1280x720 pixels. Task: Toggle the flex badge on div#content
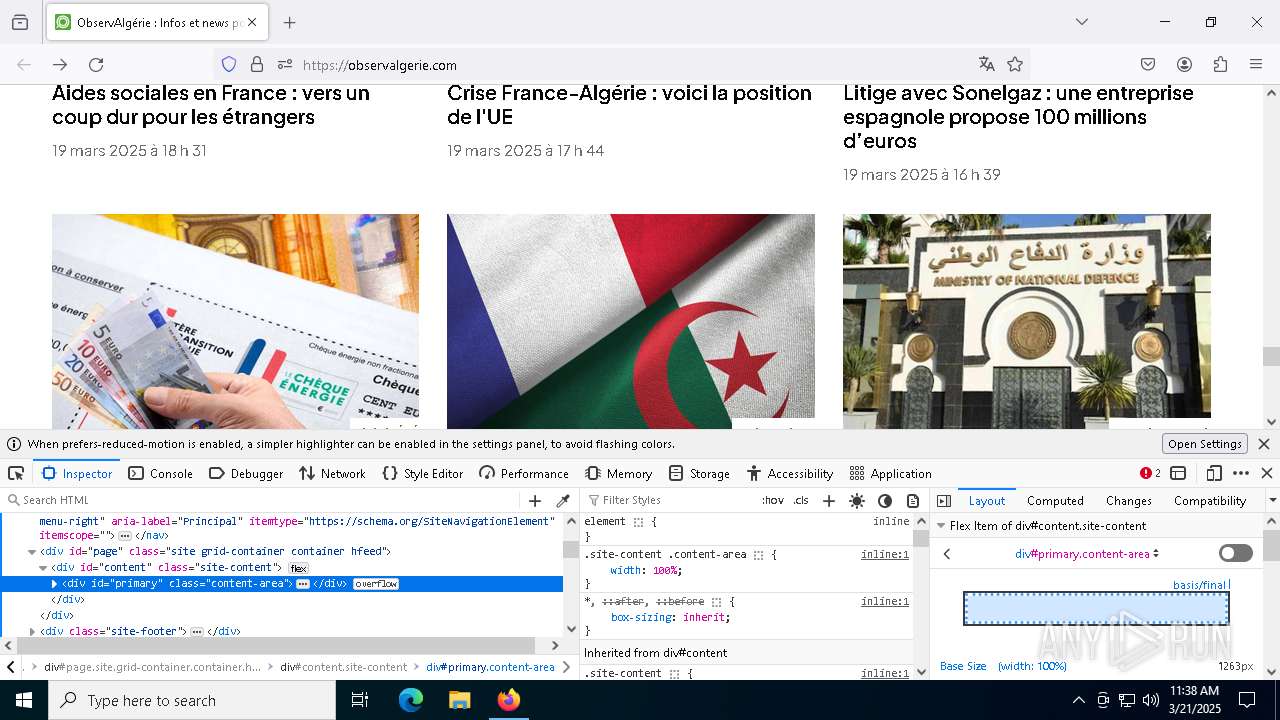(298, 568)
